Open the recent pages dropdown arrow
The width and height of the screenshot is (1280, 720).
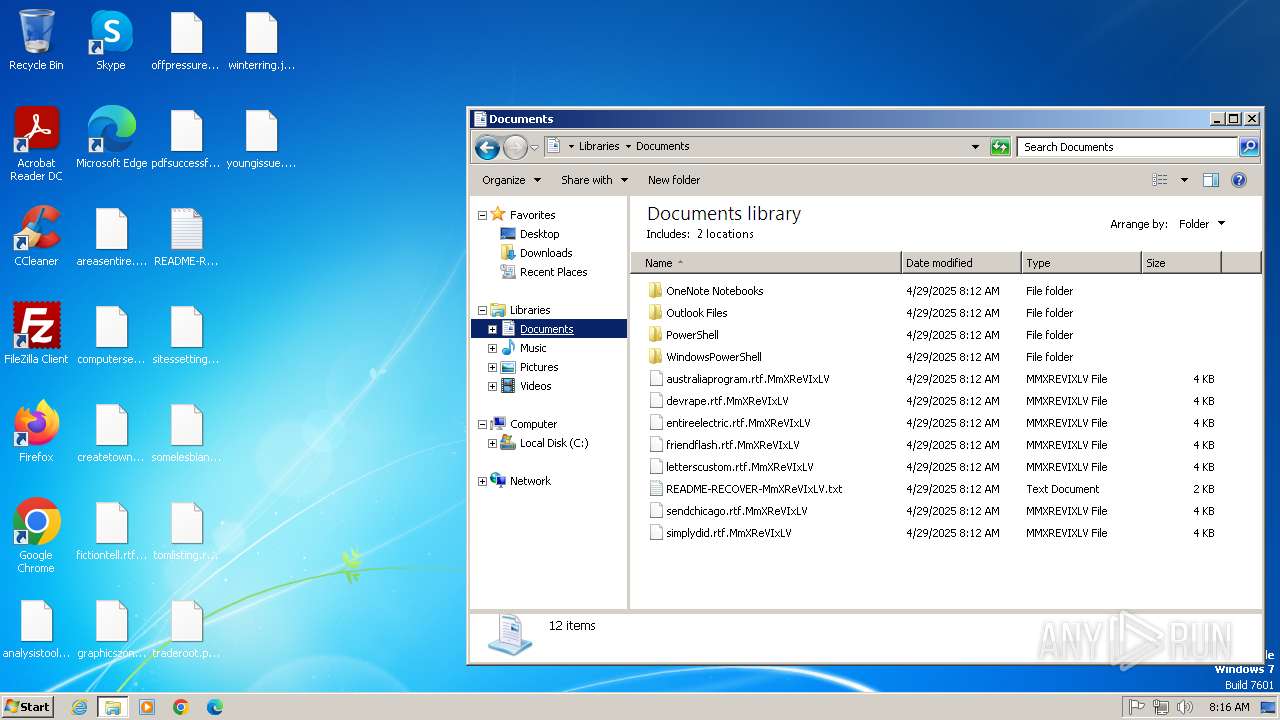coord(534,148)
